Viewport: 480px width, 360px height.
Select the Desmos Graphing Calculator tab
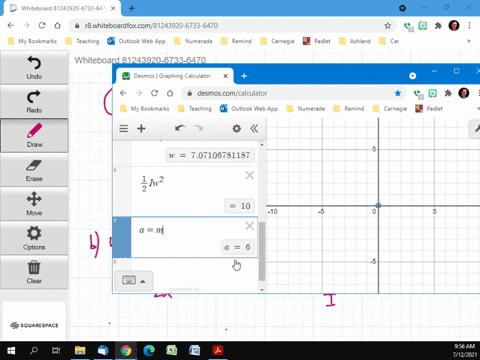(172, 76)
